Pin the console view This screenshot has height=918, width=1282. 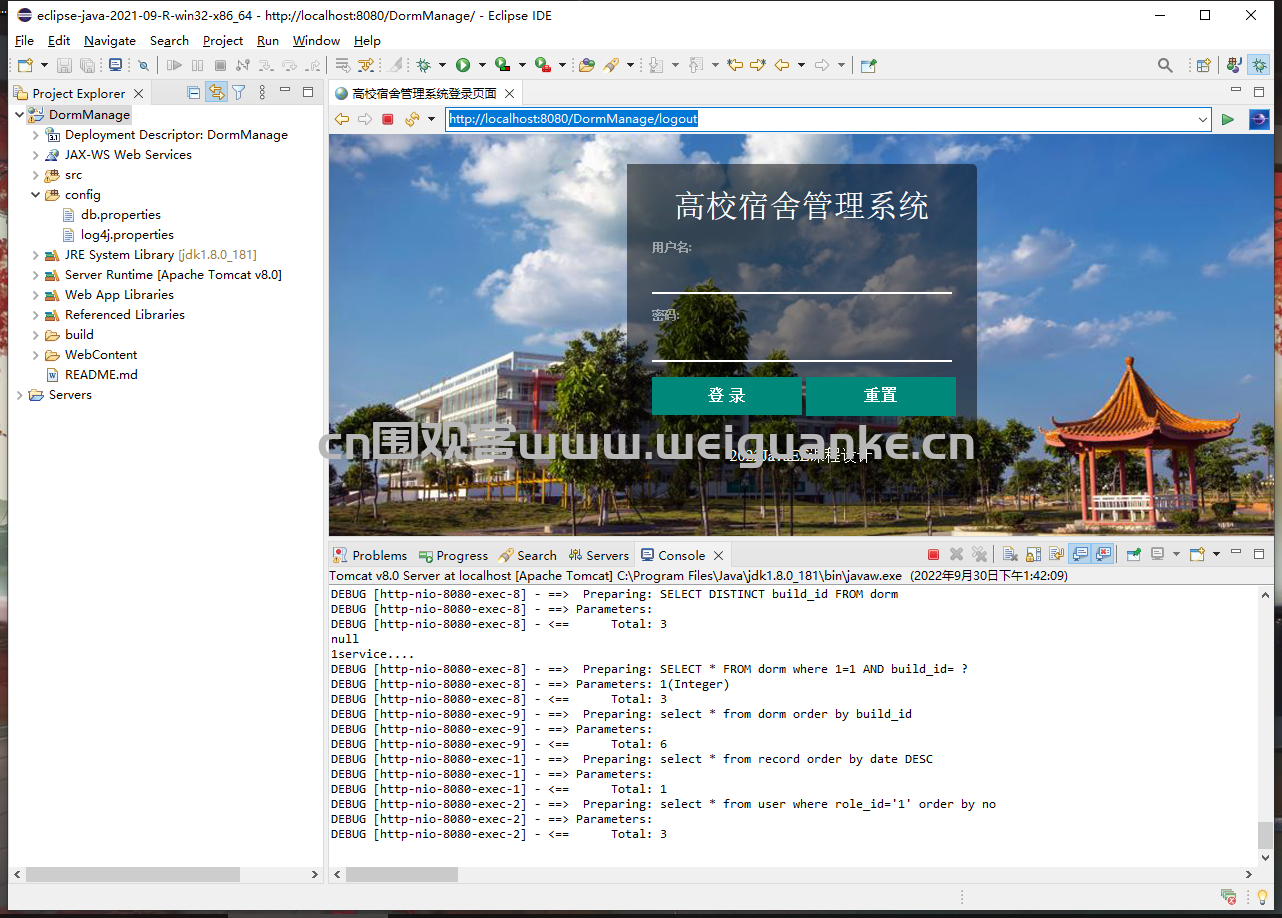tap(1133, 554)
